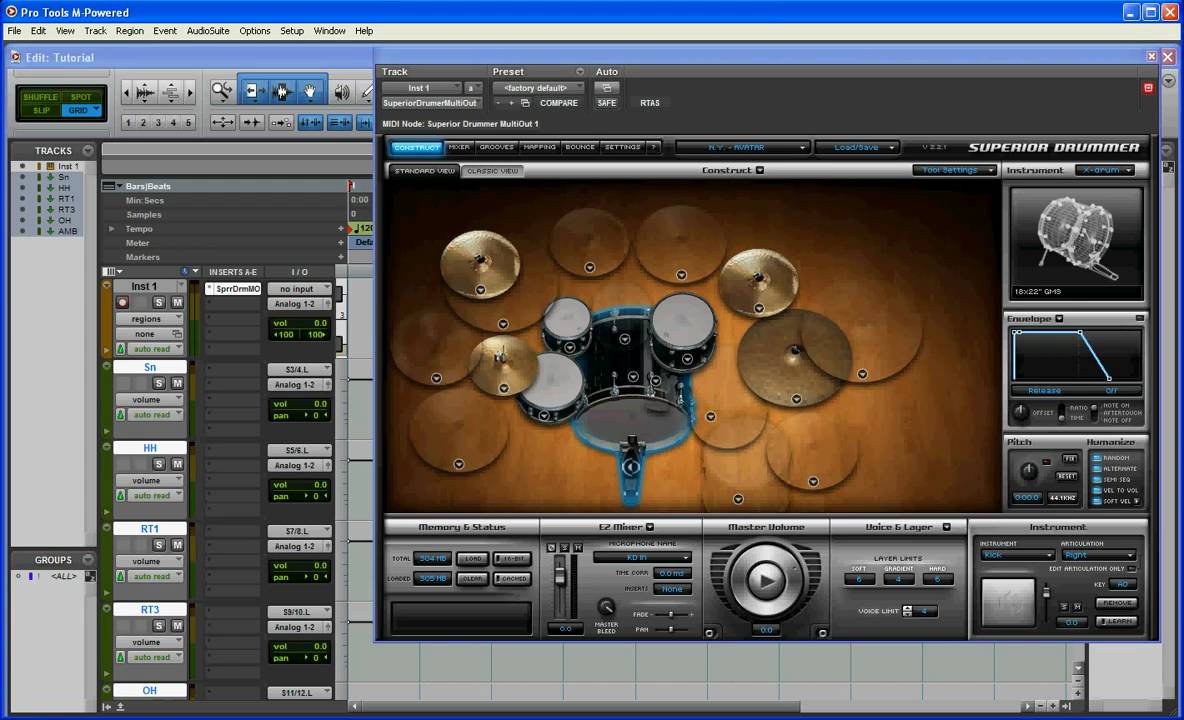Click the horizontal audio zoom waveform icon

[x=145, y=93]
